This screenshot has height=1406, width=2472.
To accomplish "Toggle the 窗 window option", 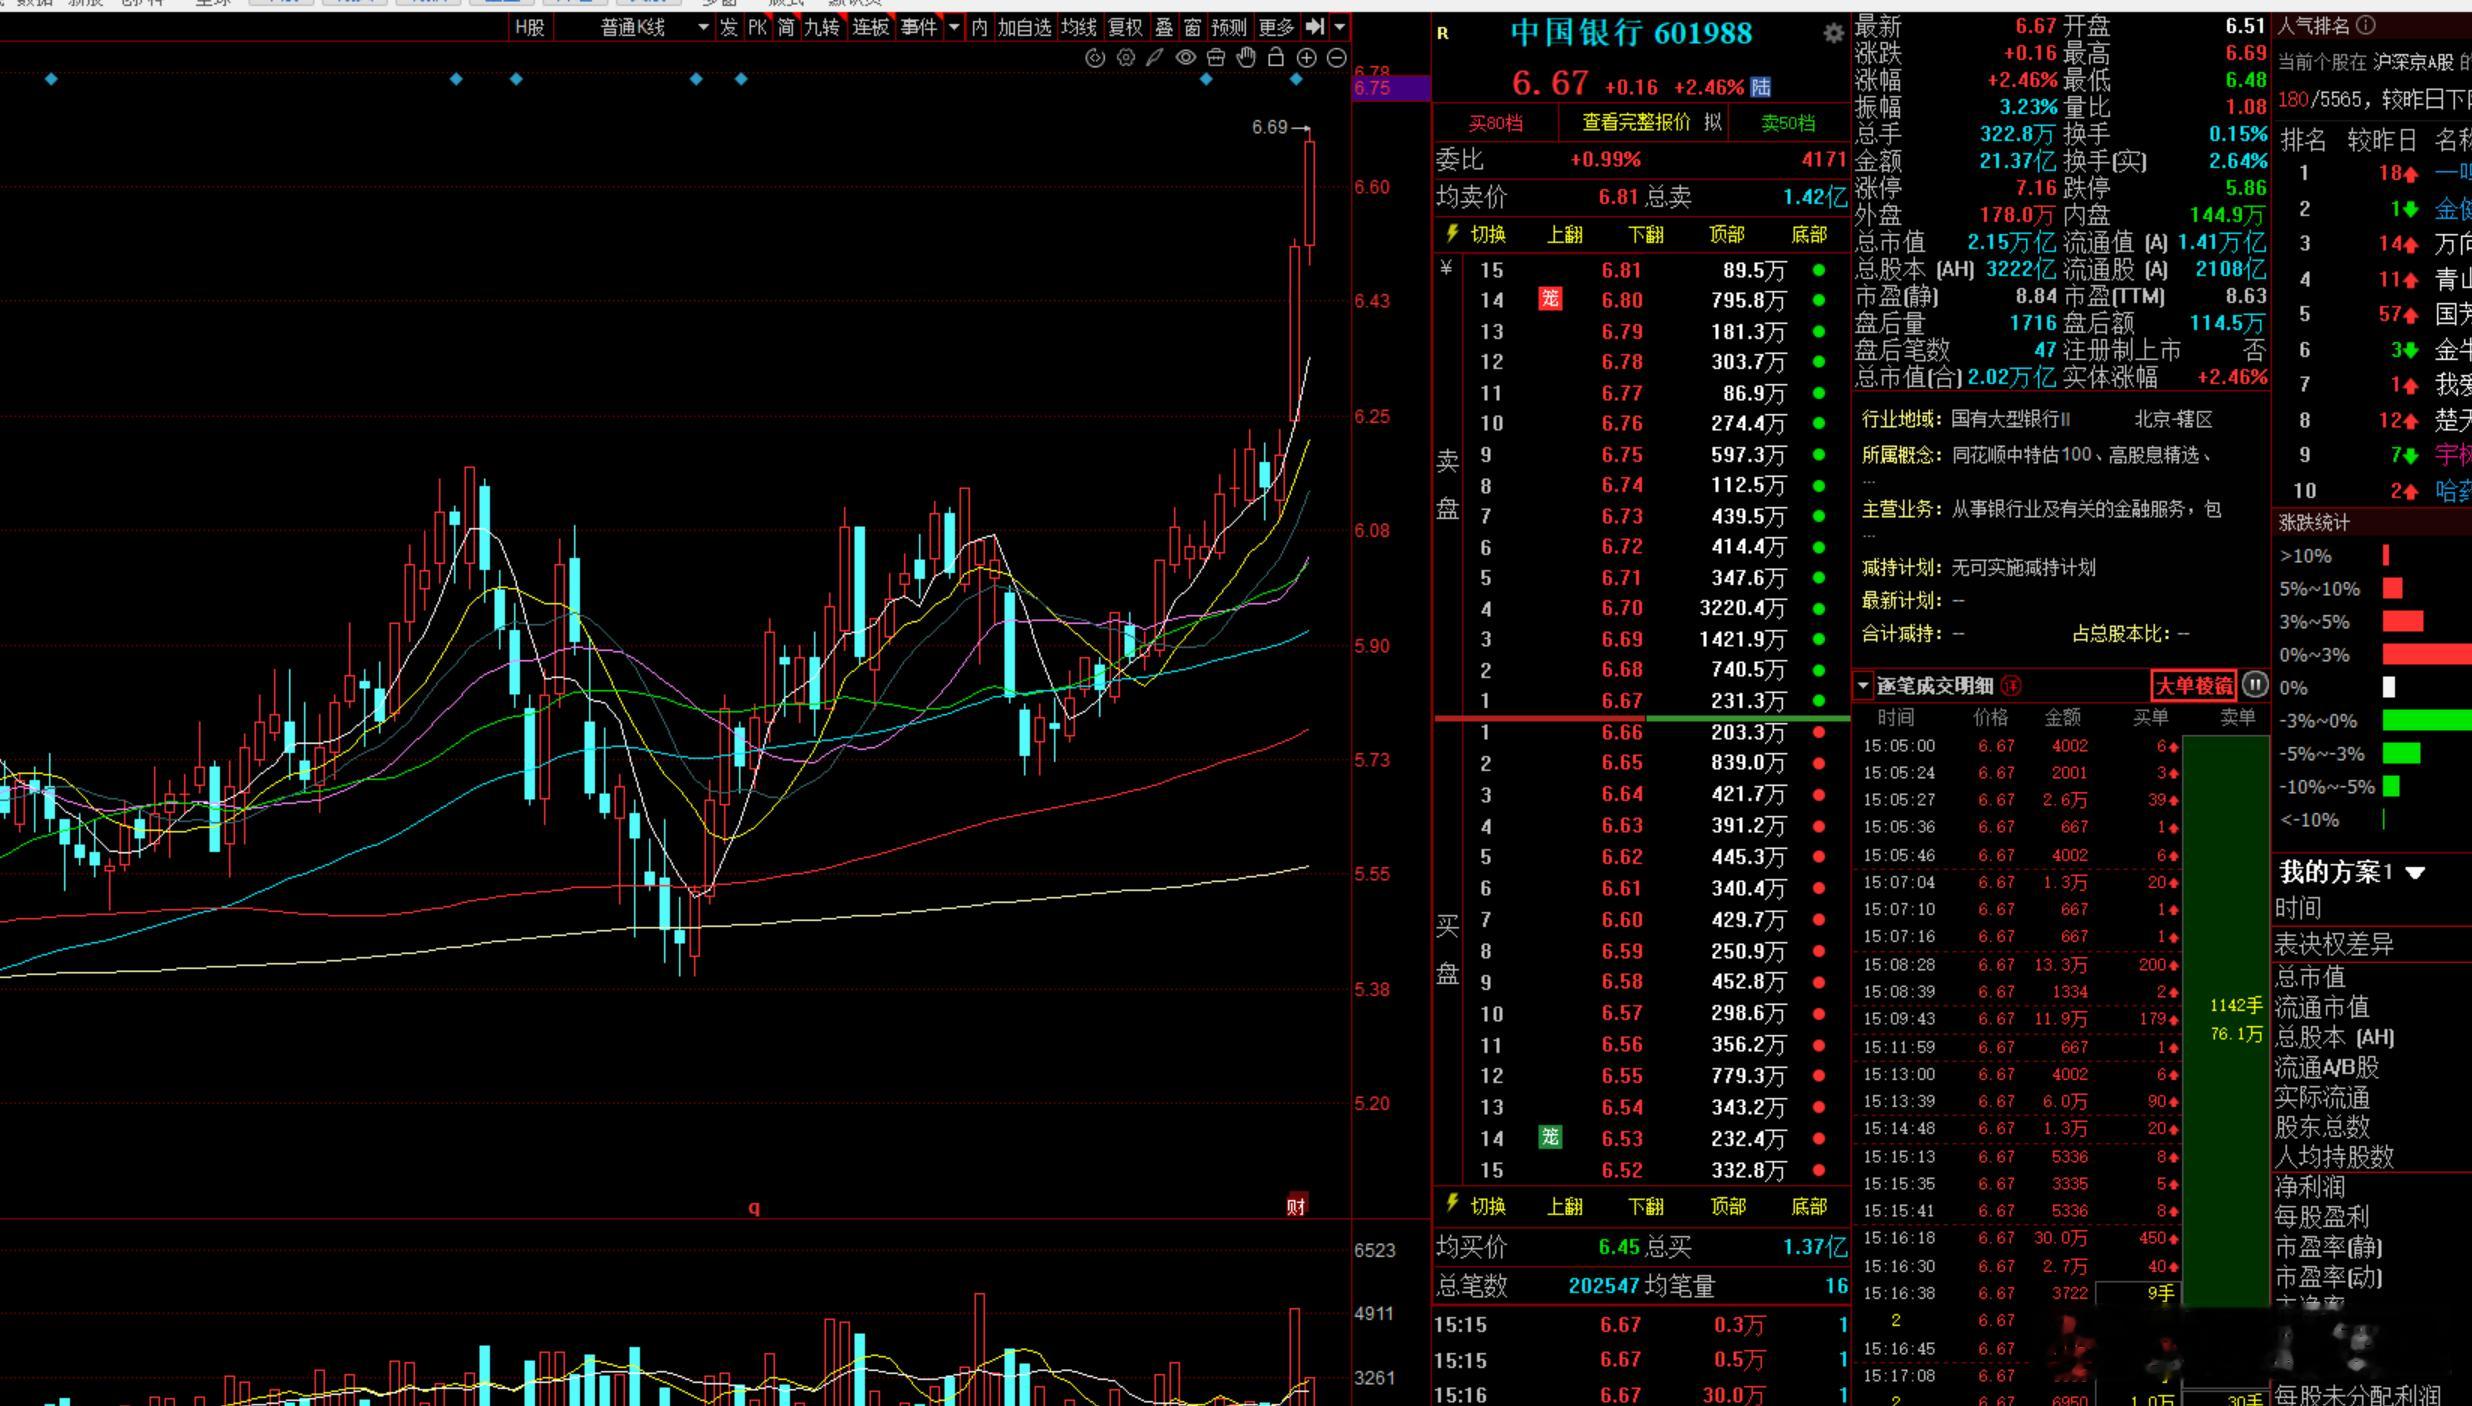I will [x=1192, y=27].
